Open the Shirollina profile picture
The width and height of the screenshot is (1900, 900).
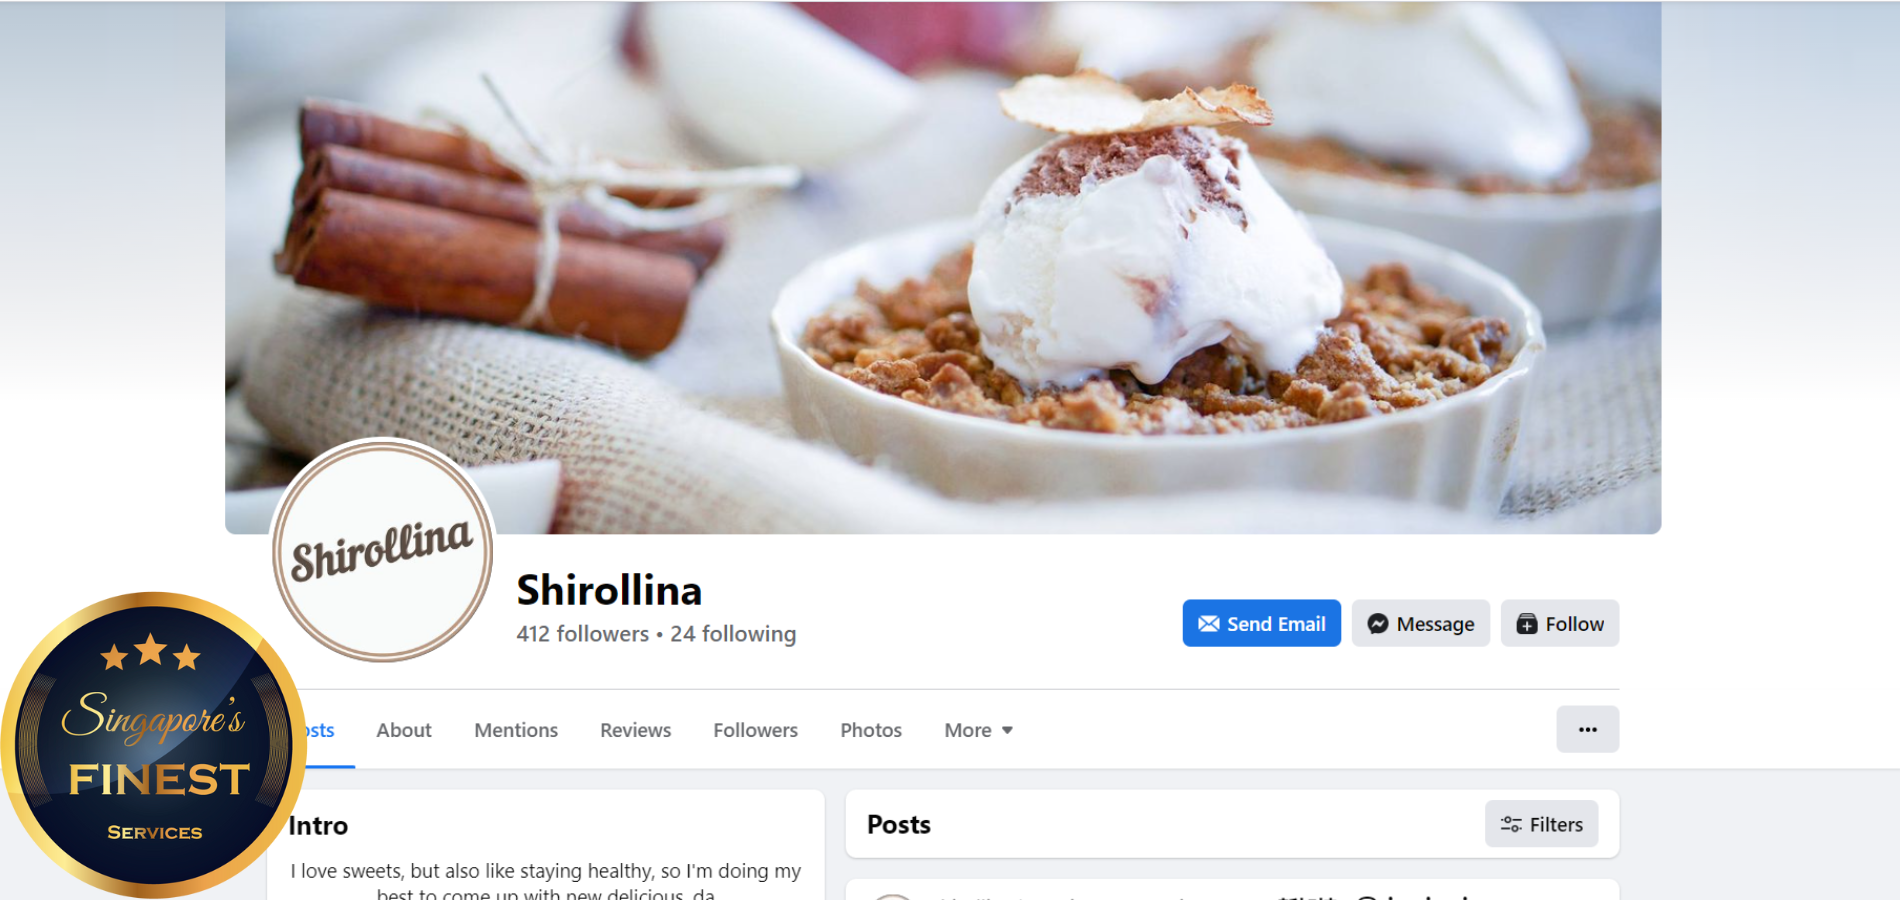point(383,550)
